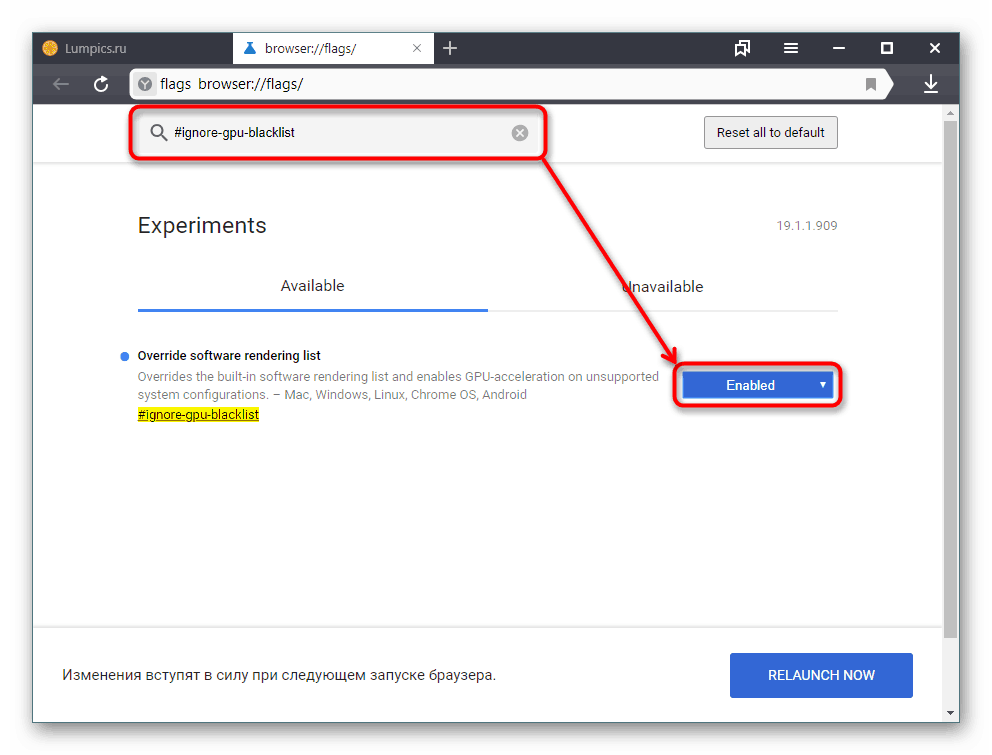
Task: Open a new tab with the plus button
Action: click(450, 47)
